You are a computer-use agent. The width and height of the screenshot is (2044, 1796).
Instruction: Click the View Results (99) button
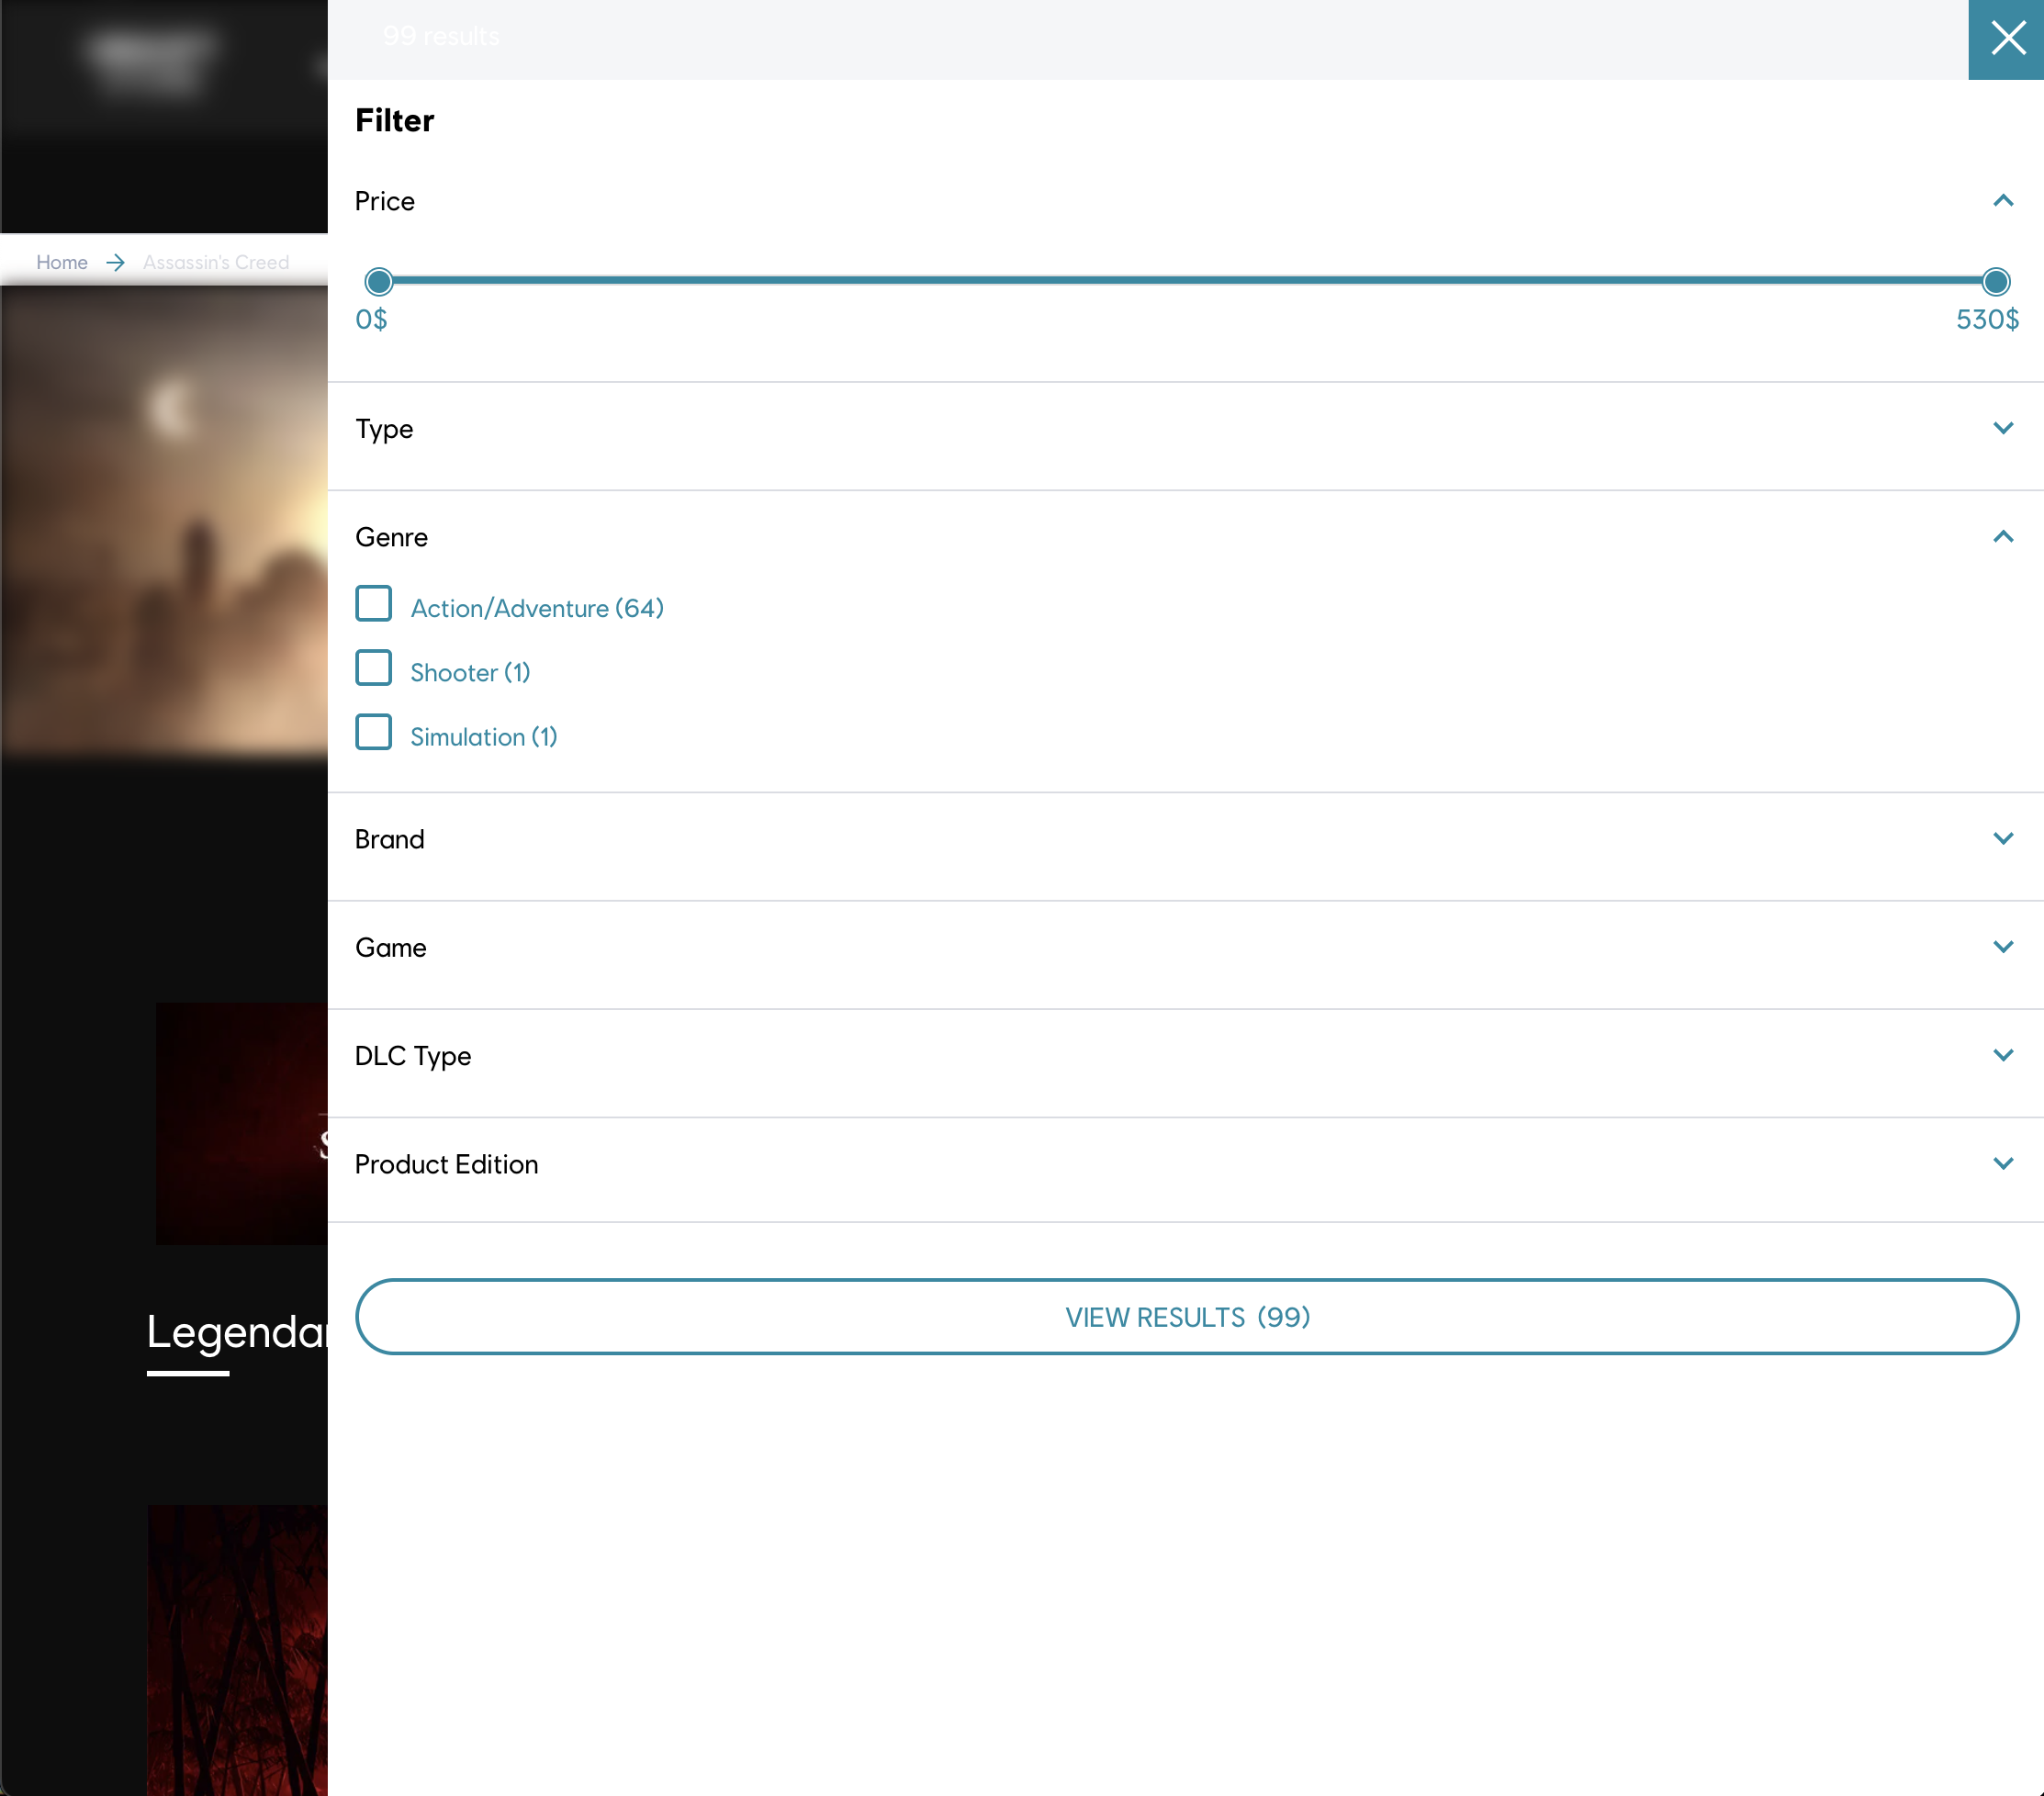[x=1186, y=1317]
